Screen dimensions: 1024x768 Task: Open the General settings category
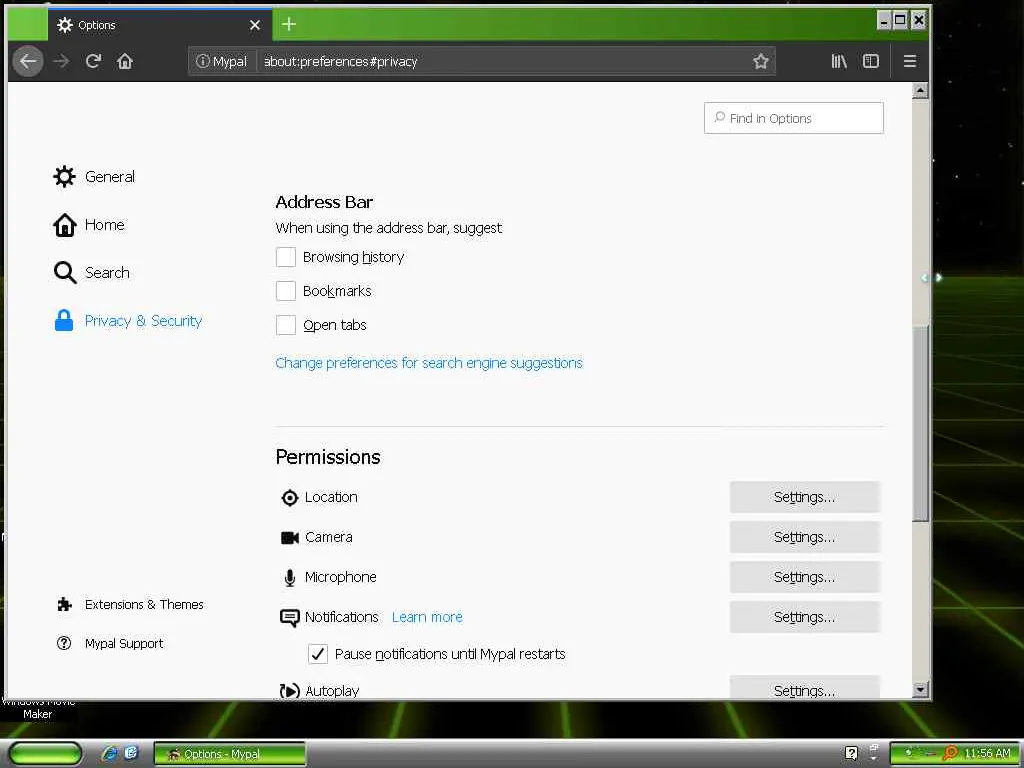coord(94,176)
